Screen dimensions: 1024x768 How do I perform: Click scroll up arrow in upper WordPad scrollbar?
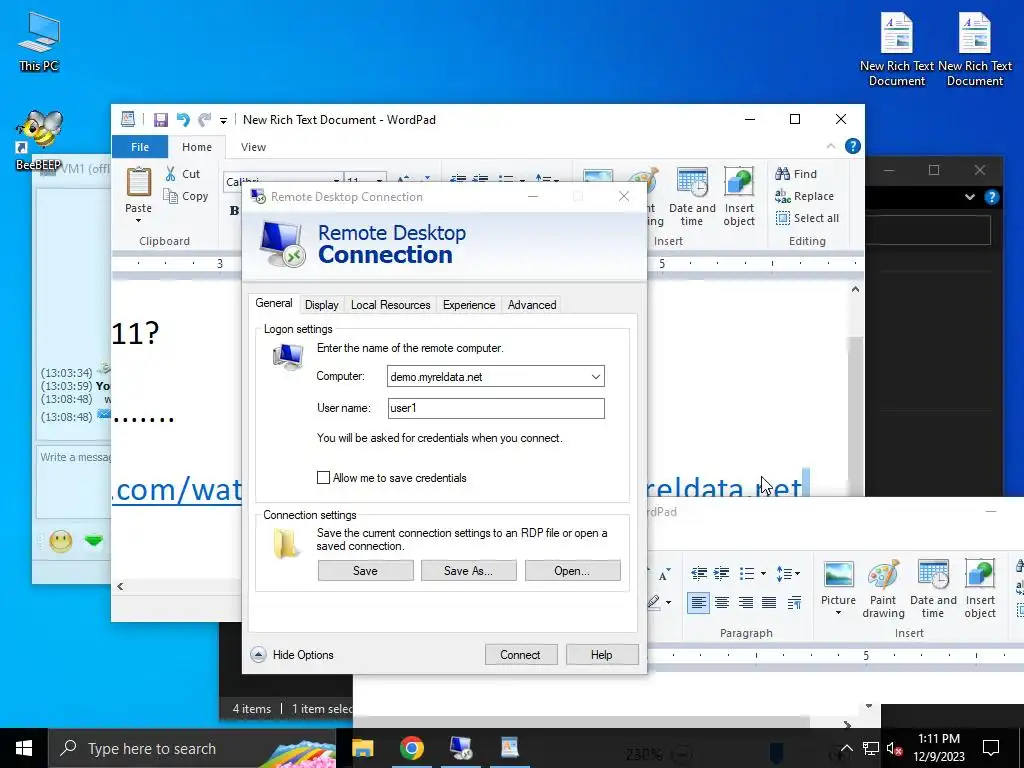[856, 289]
